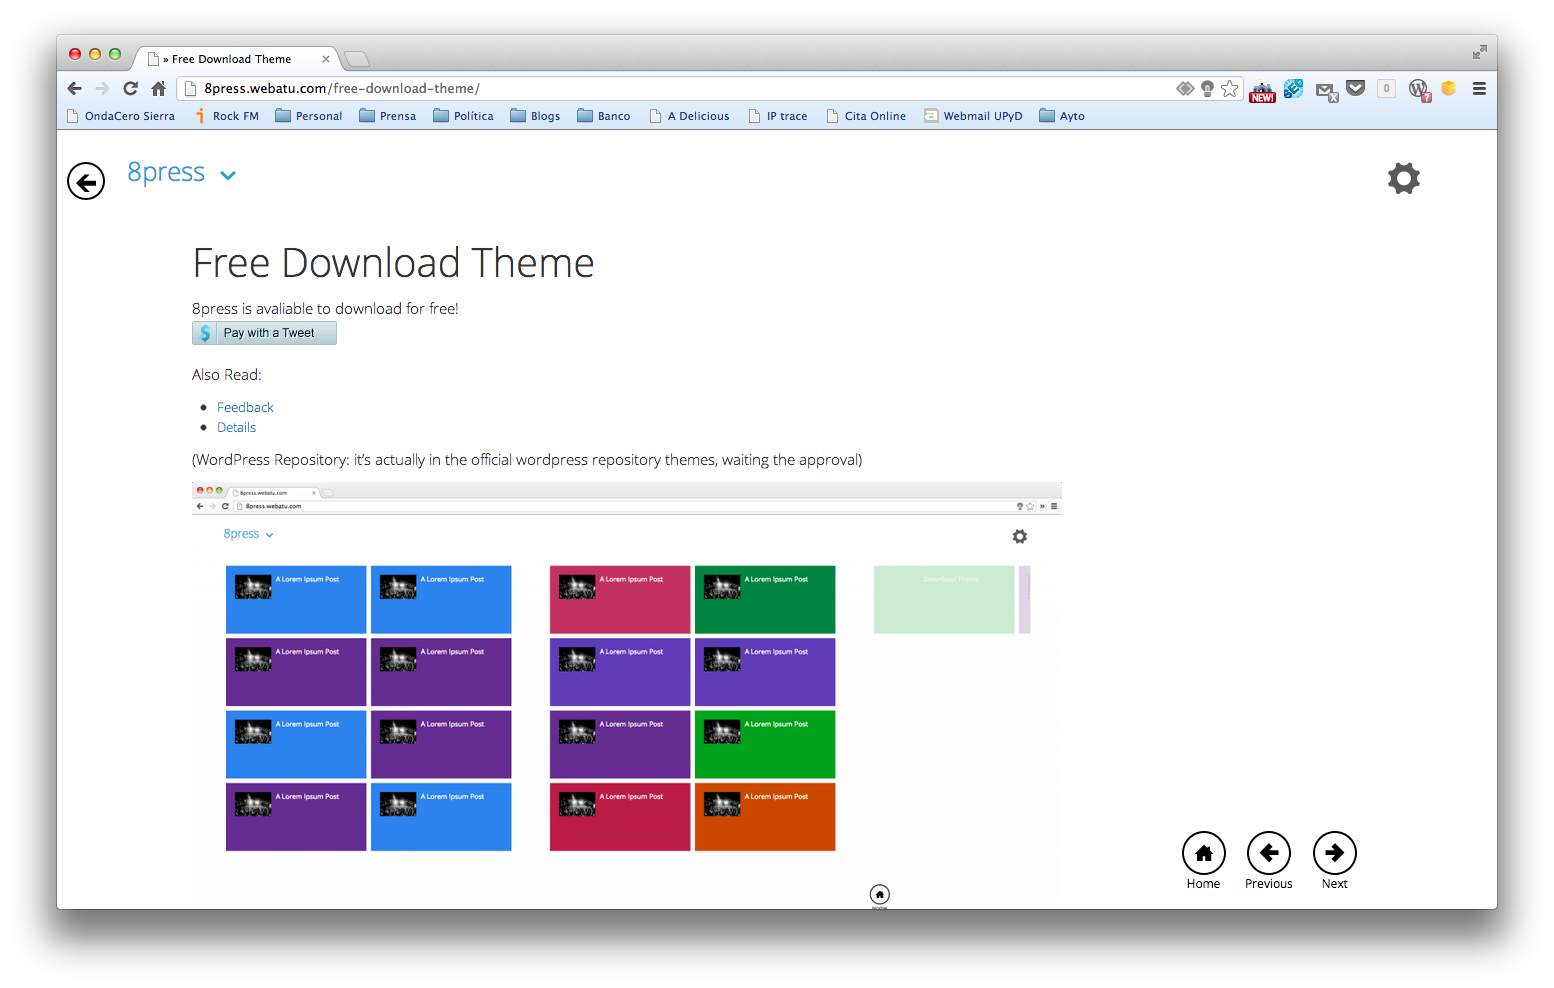
Task: Open the Política bookmarks folder
Action: point(463,116)
